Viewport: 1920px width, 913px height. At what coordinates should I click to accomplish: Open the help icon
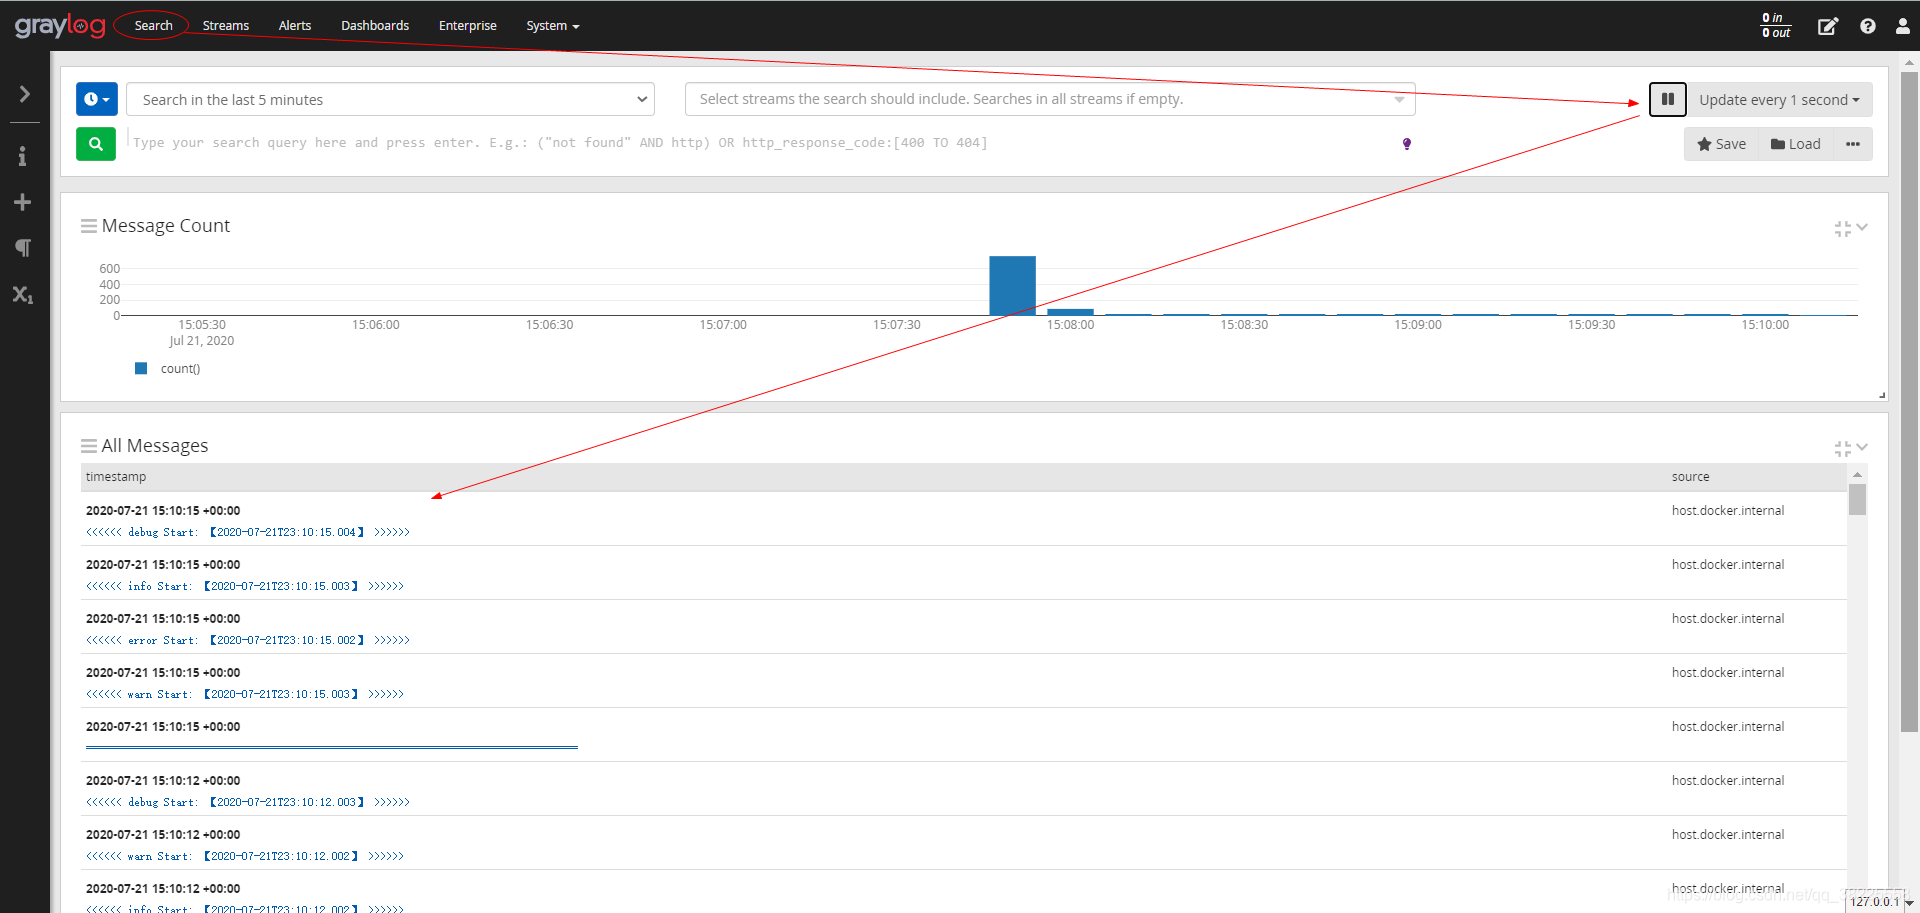coord(1868,26)
